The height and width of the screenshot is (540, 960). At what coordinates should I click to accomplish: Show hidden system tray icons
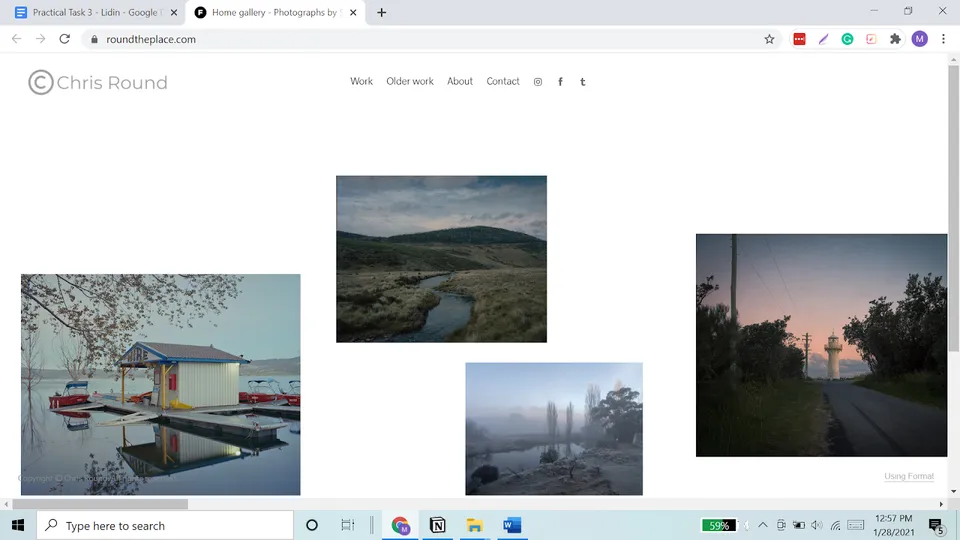763,525
